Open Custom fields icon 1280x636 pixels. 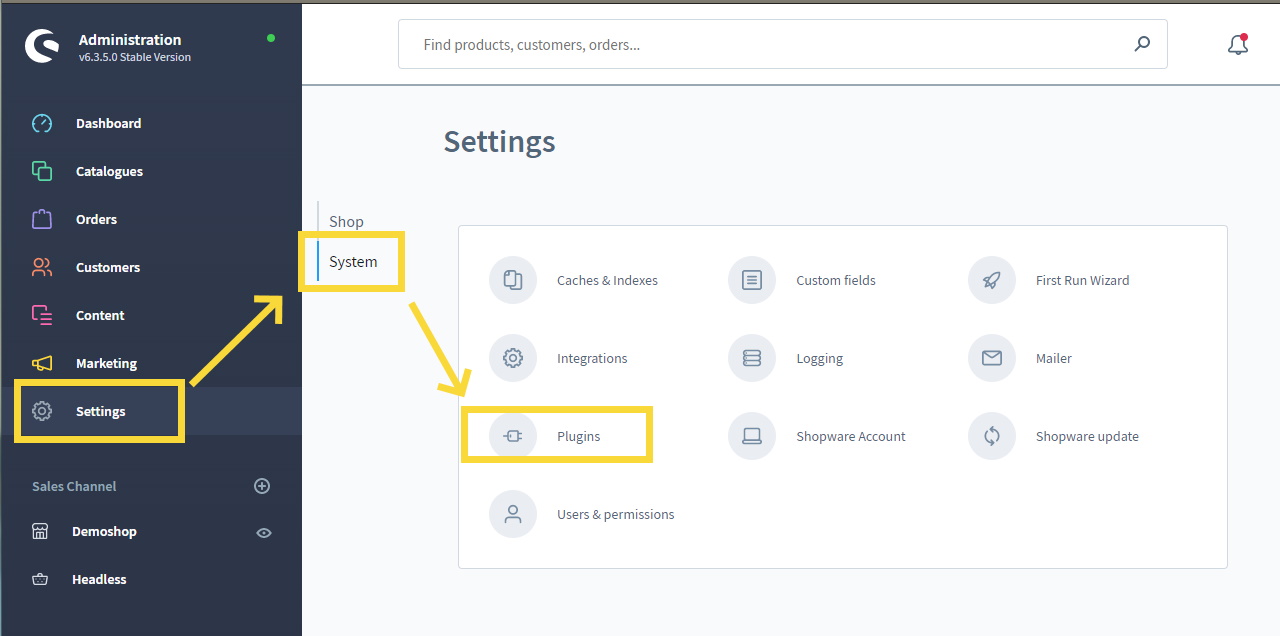coord(752,280)
